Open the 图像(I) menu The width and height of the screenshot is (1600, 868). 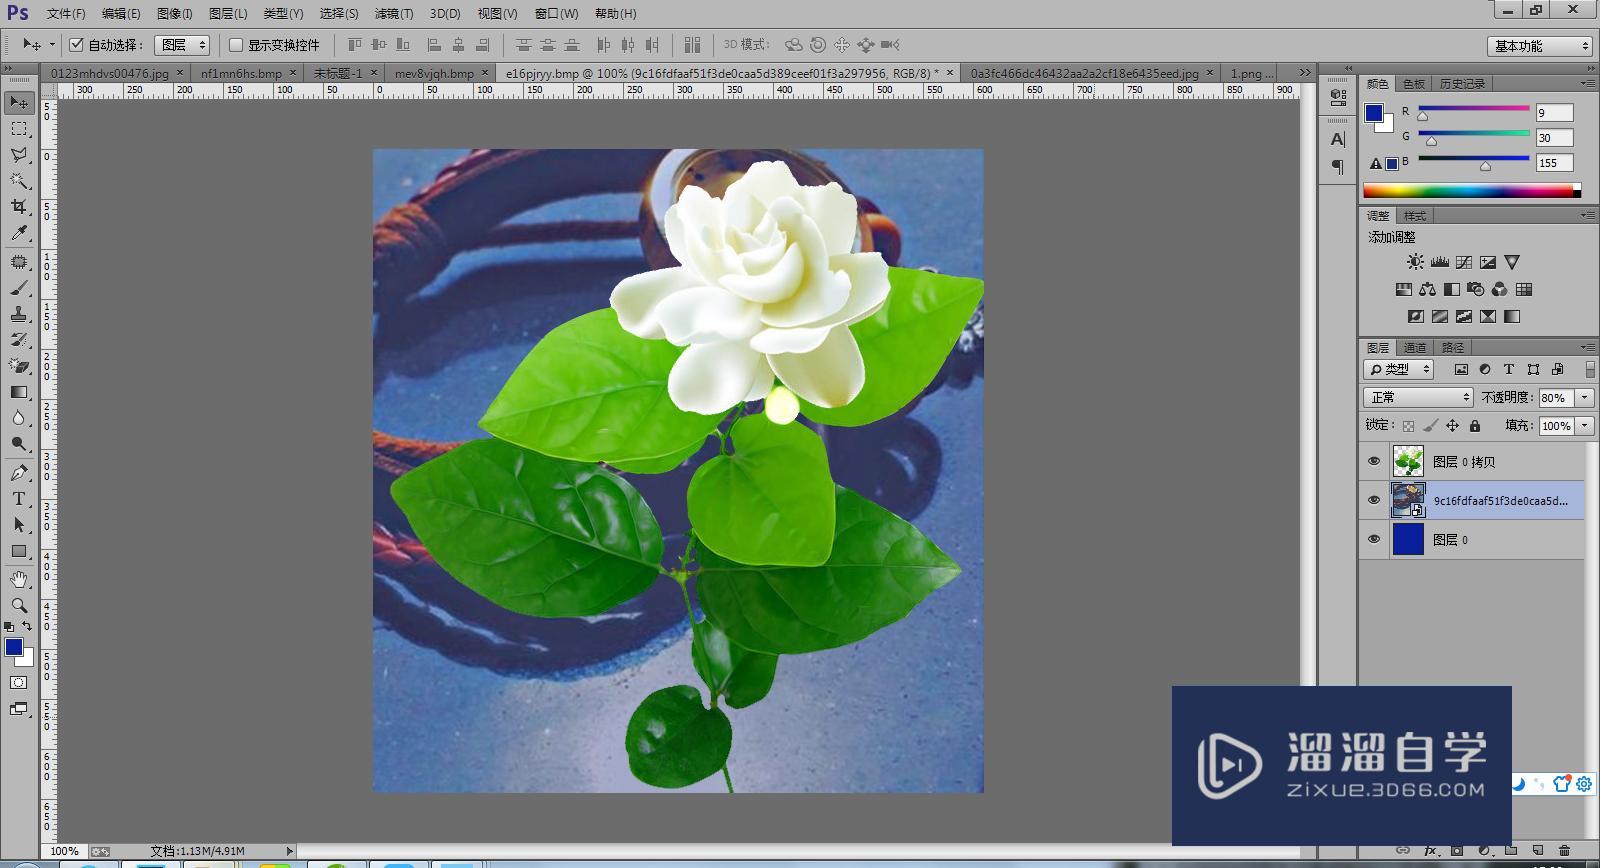pyautogui.click(x=175, y=14)
